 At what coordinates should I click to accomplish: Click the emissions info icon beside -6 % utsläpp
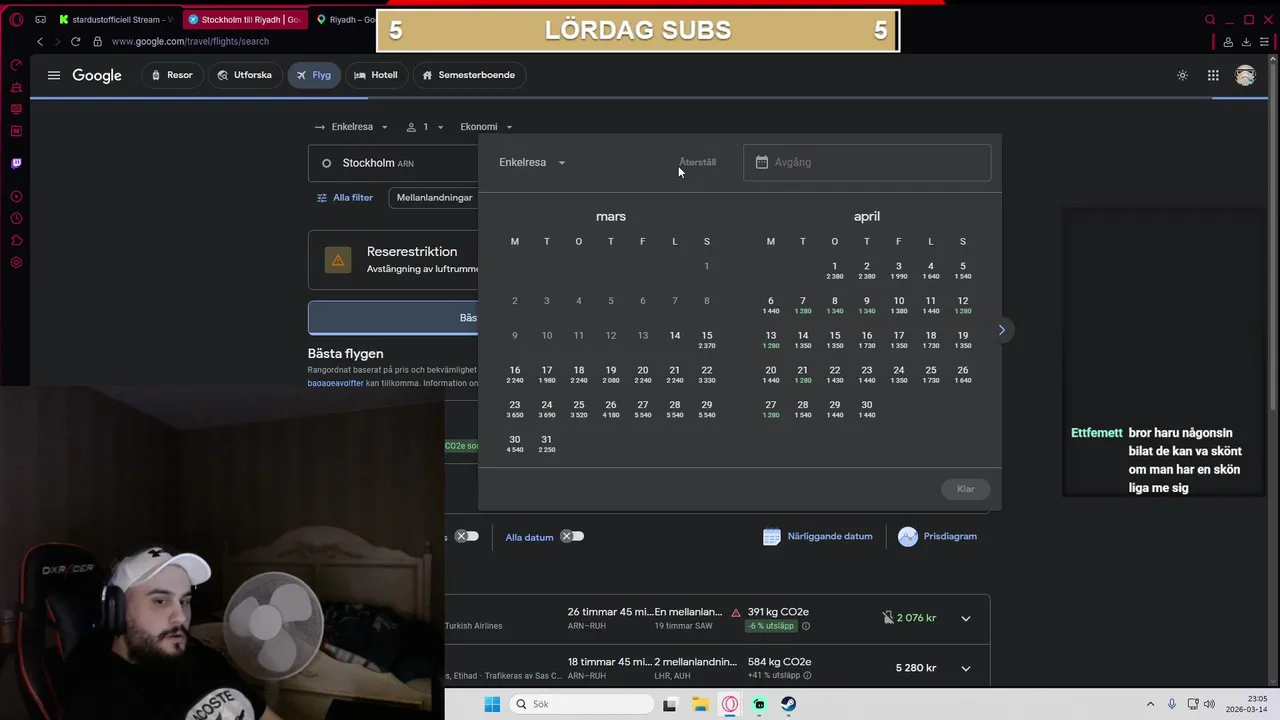coord(806,626)
